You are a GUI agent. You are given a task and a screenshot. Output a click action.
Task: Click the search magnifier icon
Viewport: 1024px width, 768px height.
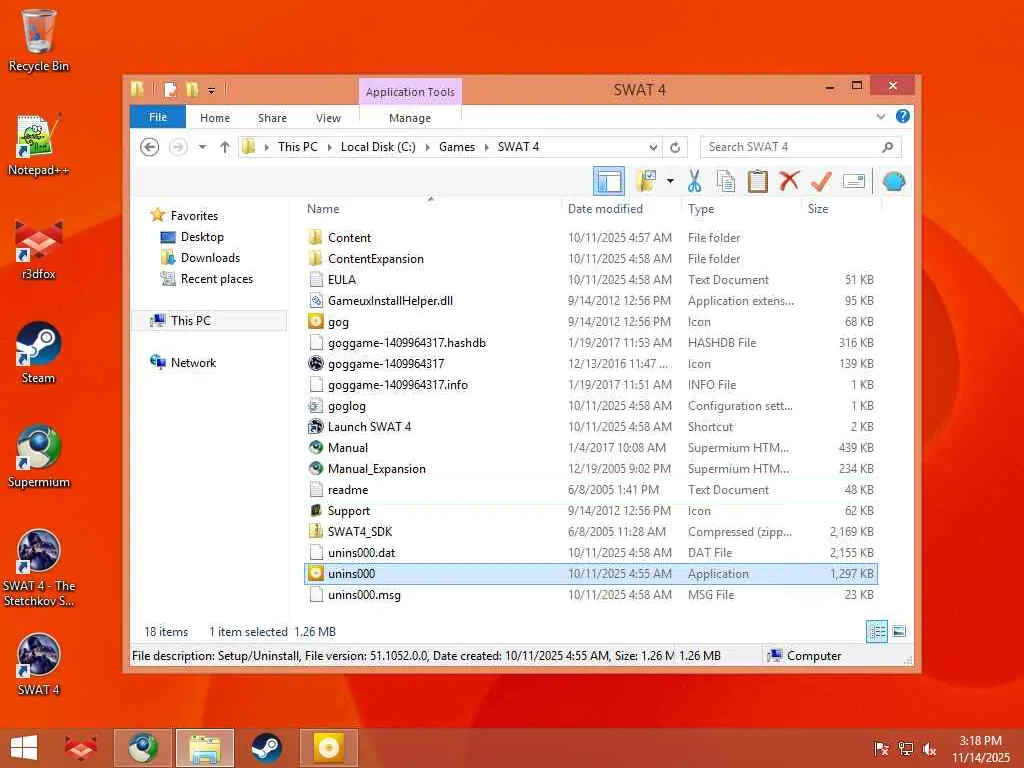[887, 147]
